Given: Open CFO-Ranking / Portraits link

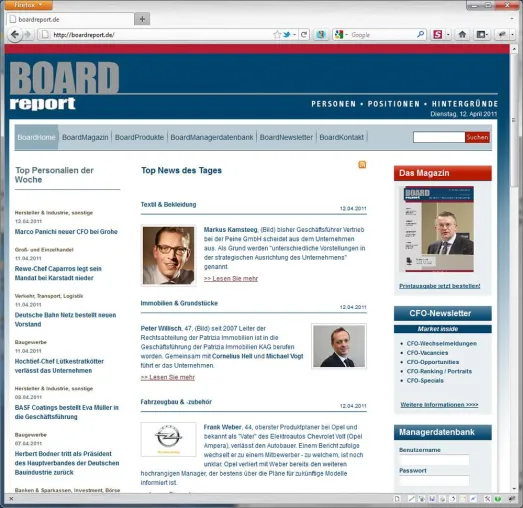Looking at the screenshot, I should [439, 371].
